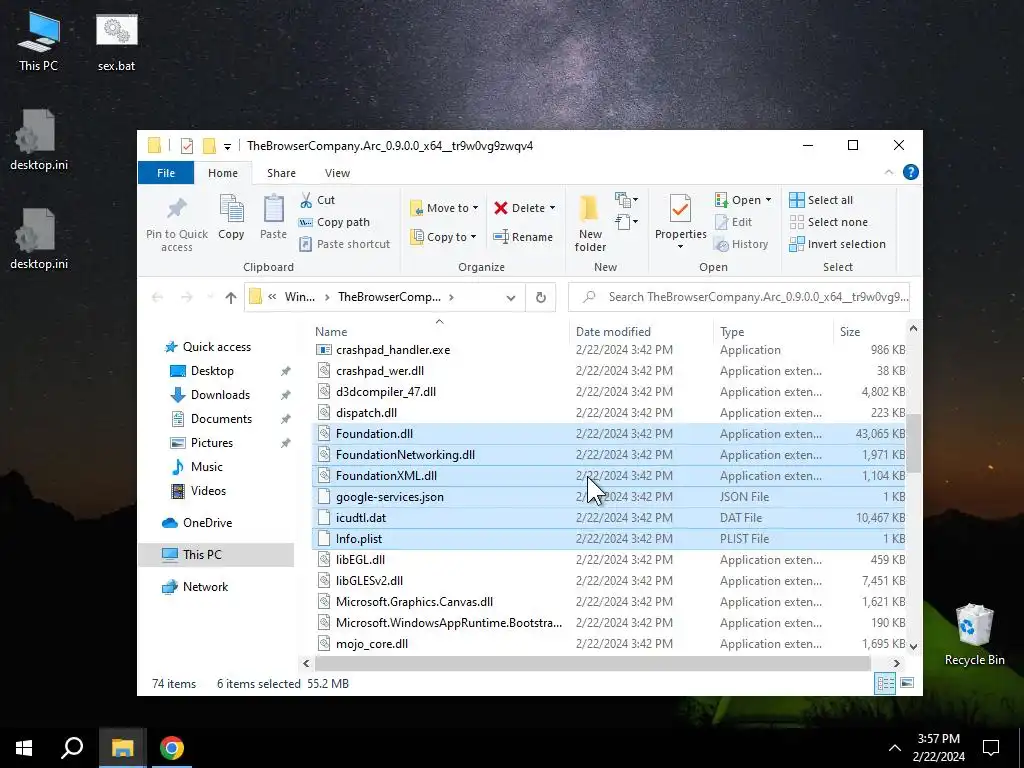The image size is (1024, 768).
Task: Click taskbar search magnifier icon
Action: coord(72,748)
